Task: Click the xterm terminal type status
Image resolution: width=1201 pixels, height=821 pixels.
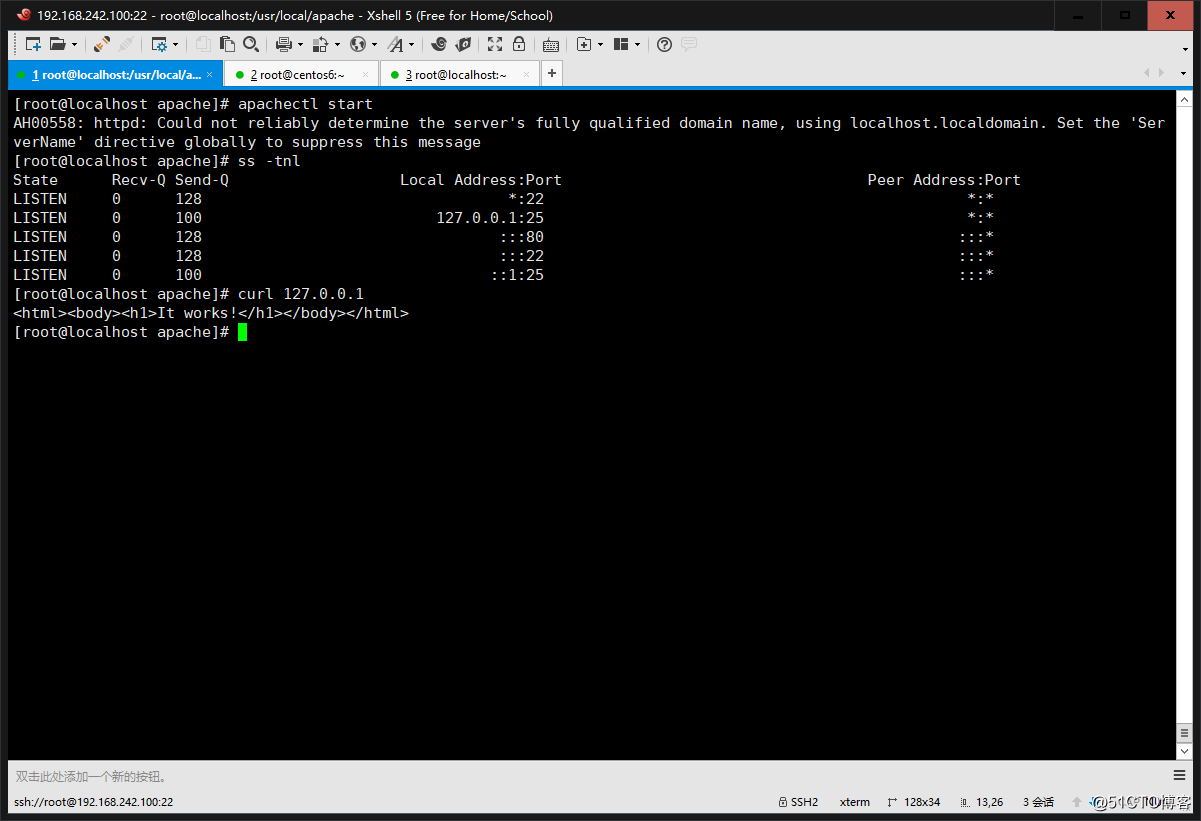Action: click(855, 802)
